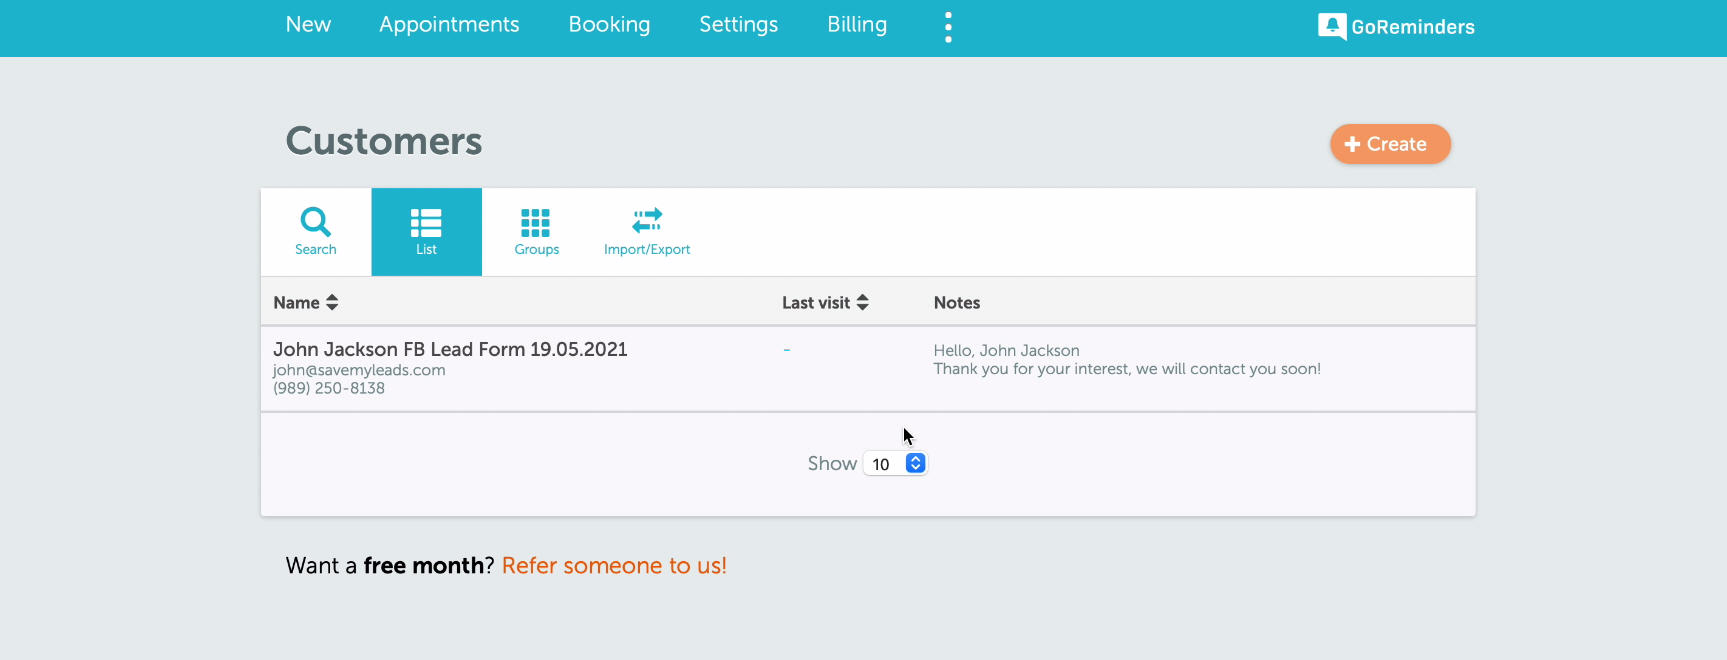Click phone number (989) 250-8138
The width and height of the screenshot is (1727, 660).
point(329,388)
